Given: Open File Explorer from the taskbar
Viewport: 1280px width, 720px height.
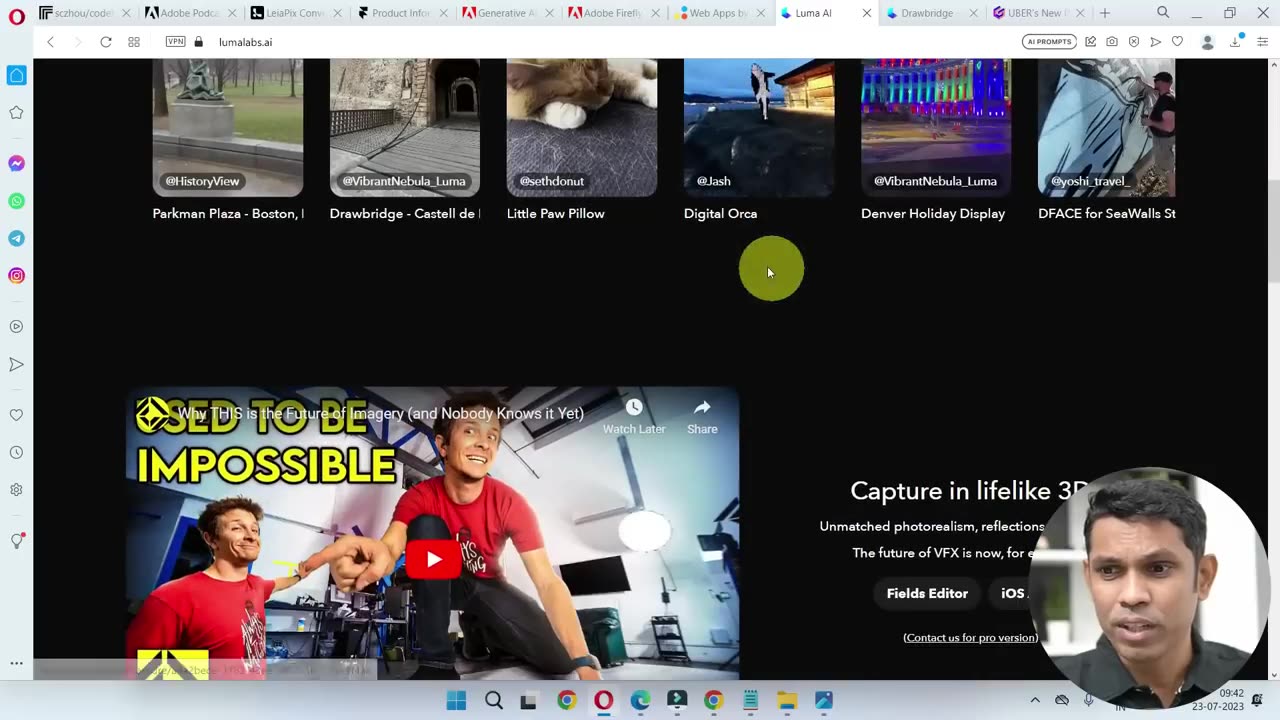Looking at the screenshot, I should coord(787,701).
